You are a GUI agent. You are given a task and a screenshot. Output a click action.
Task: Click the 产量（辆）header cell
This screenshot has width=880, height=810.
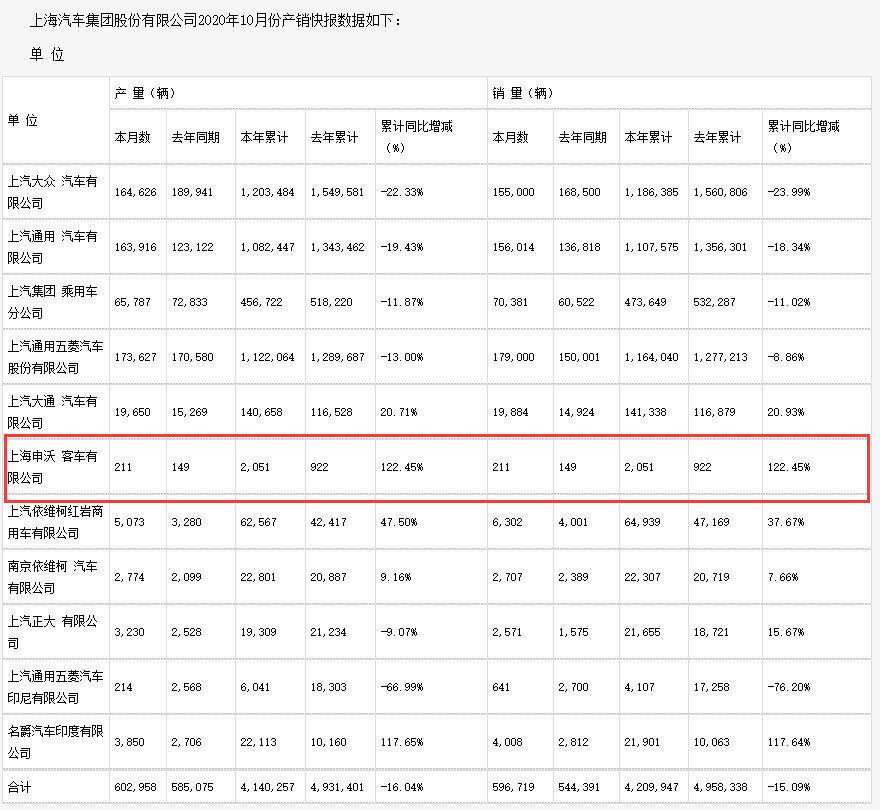point(145,93)
